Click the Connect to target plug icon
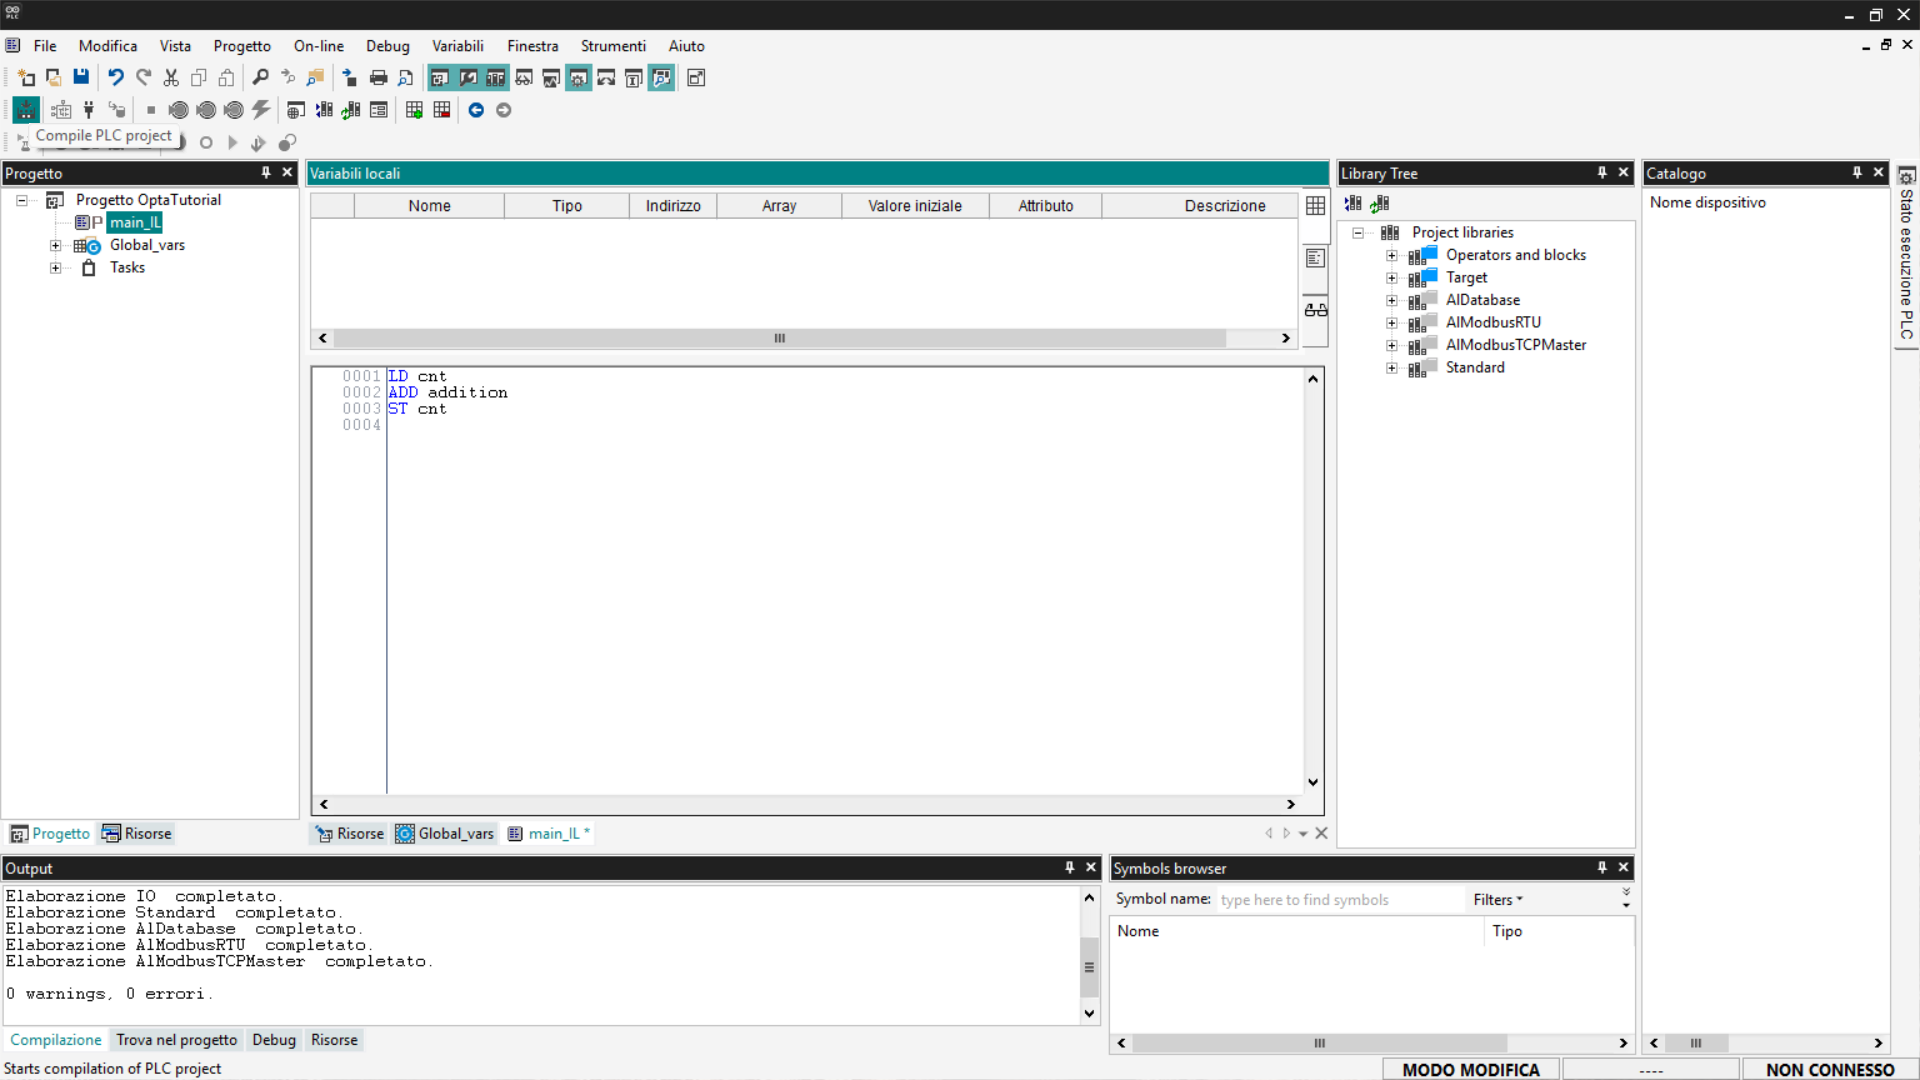The height and width of the screenshot is (1080, 1920). [88, 110]
